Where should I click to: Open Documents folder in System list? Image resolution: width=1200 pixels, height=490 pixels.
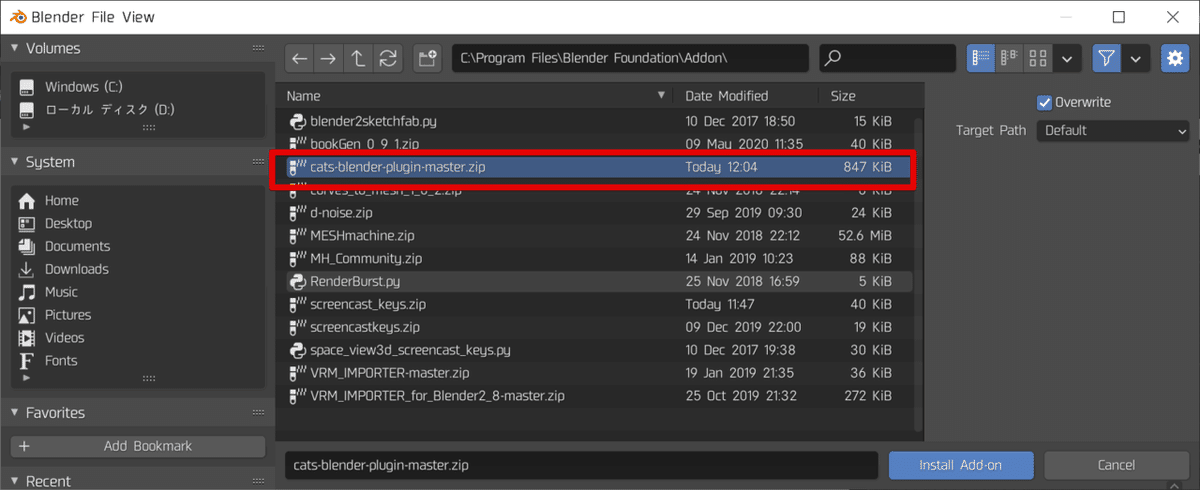tap(137, 246)
